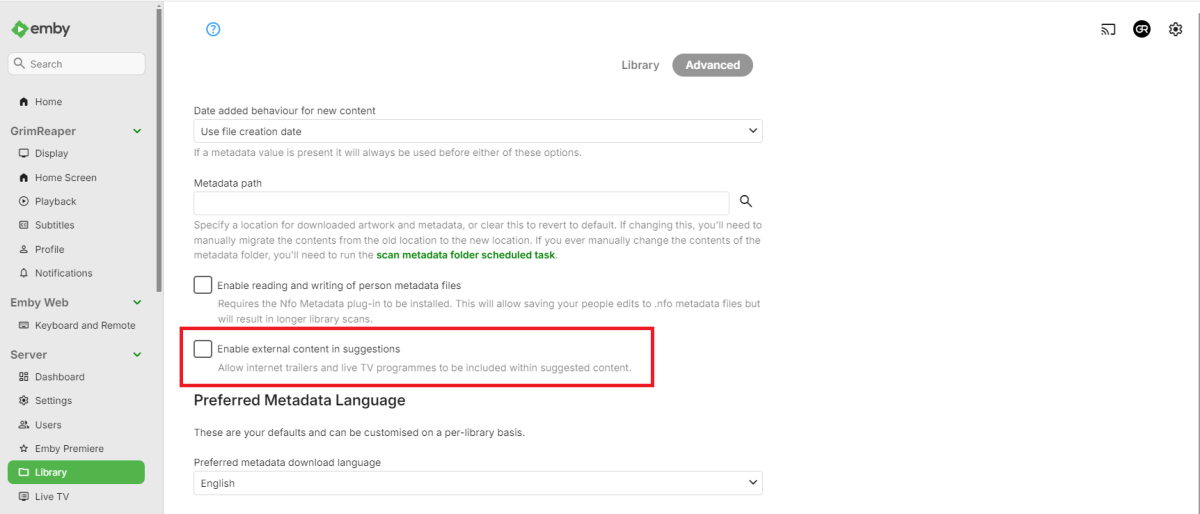Open the settings gear icon
Viewport: 1200px width, 514px height.
[1175, 29]
